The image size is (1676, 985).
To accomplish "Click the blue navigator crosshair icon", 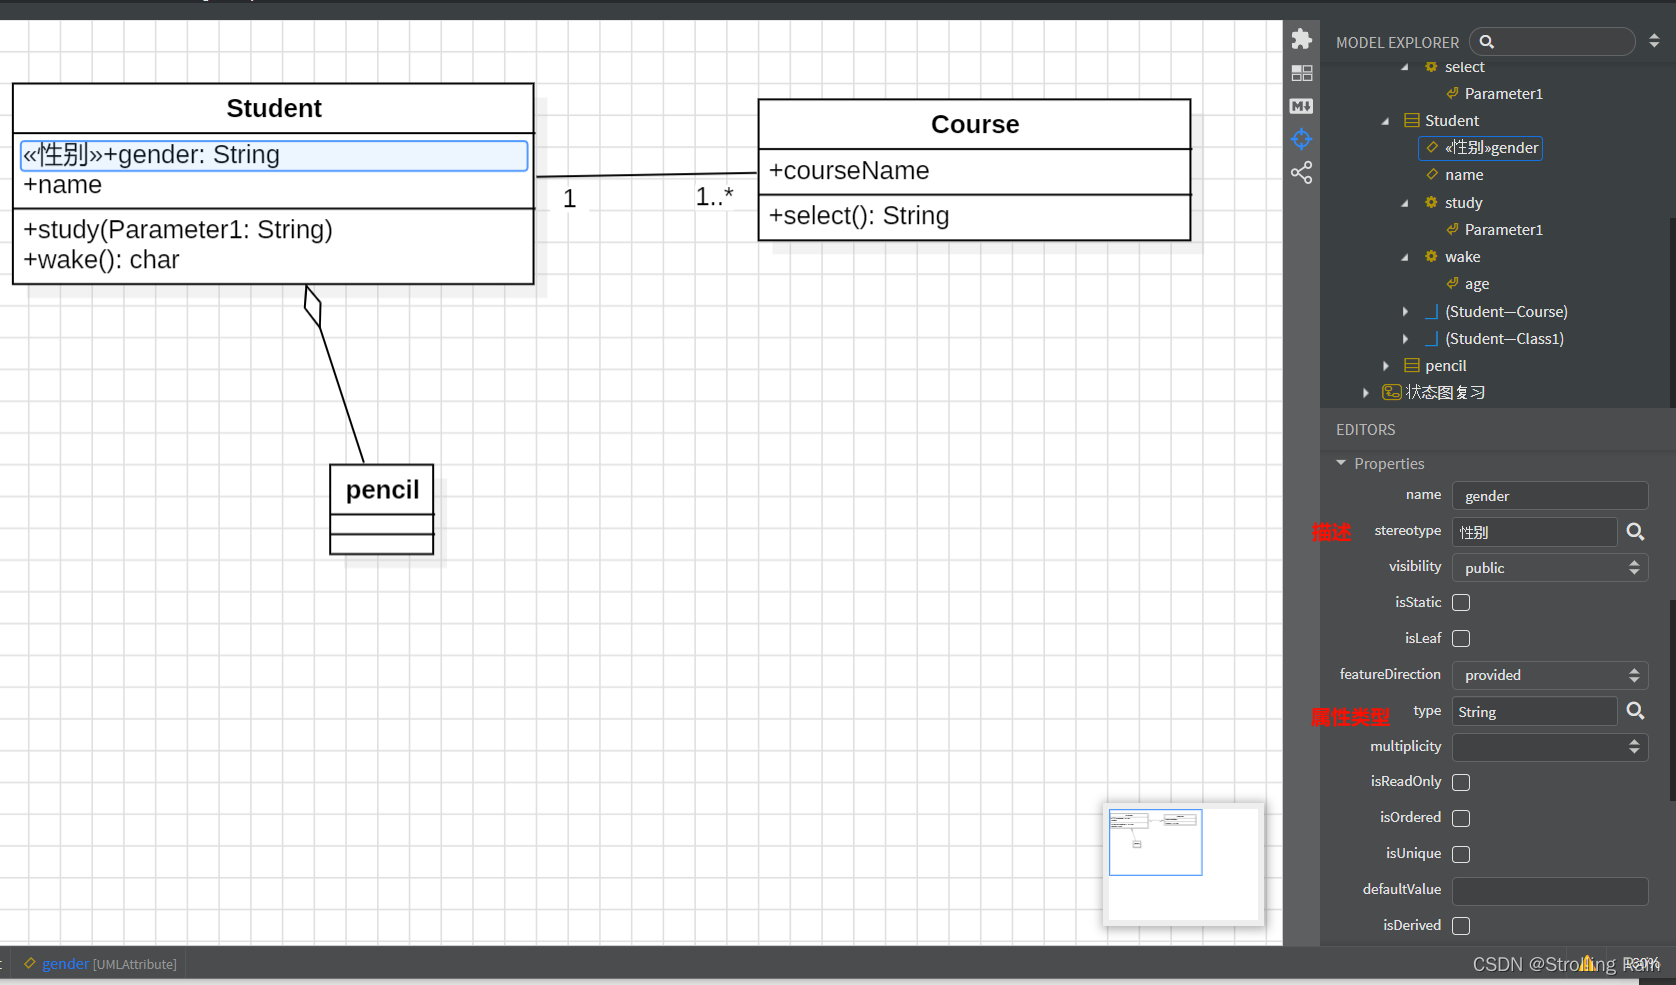I will (1301, 139).
